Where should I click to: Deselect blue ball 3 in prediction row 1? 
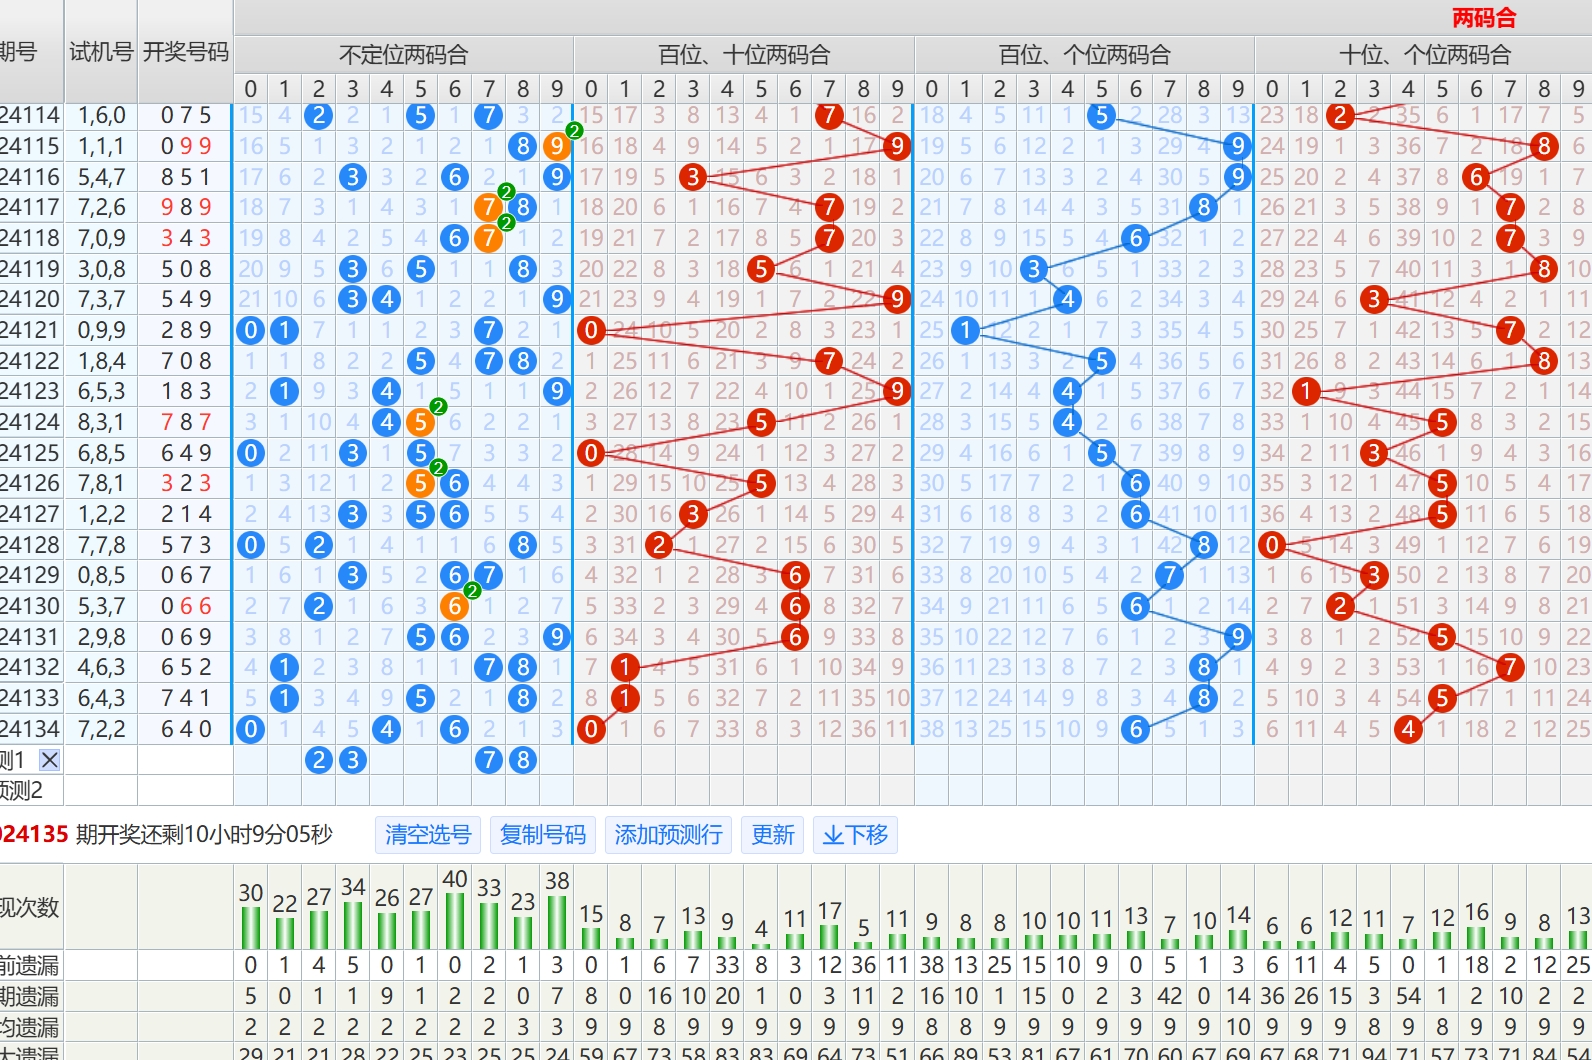tap(352, 761)
